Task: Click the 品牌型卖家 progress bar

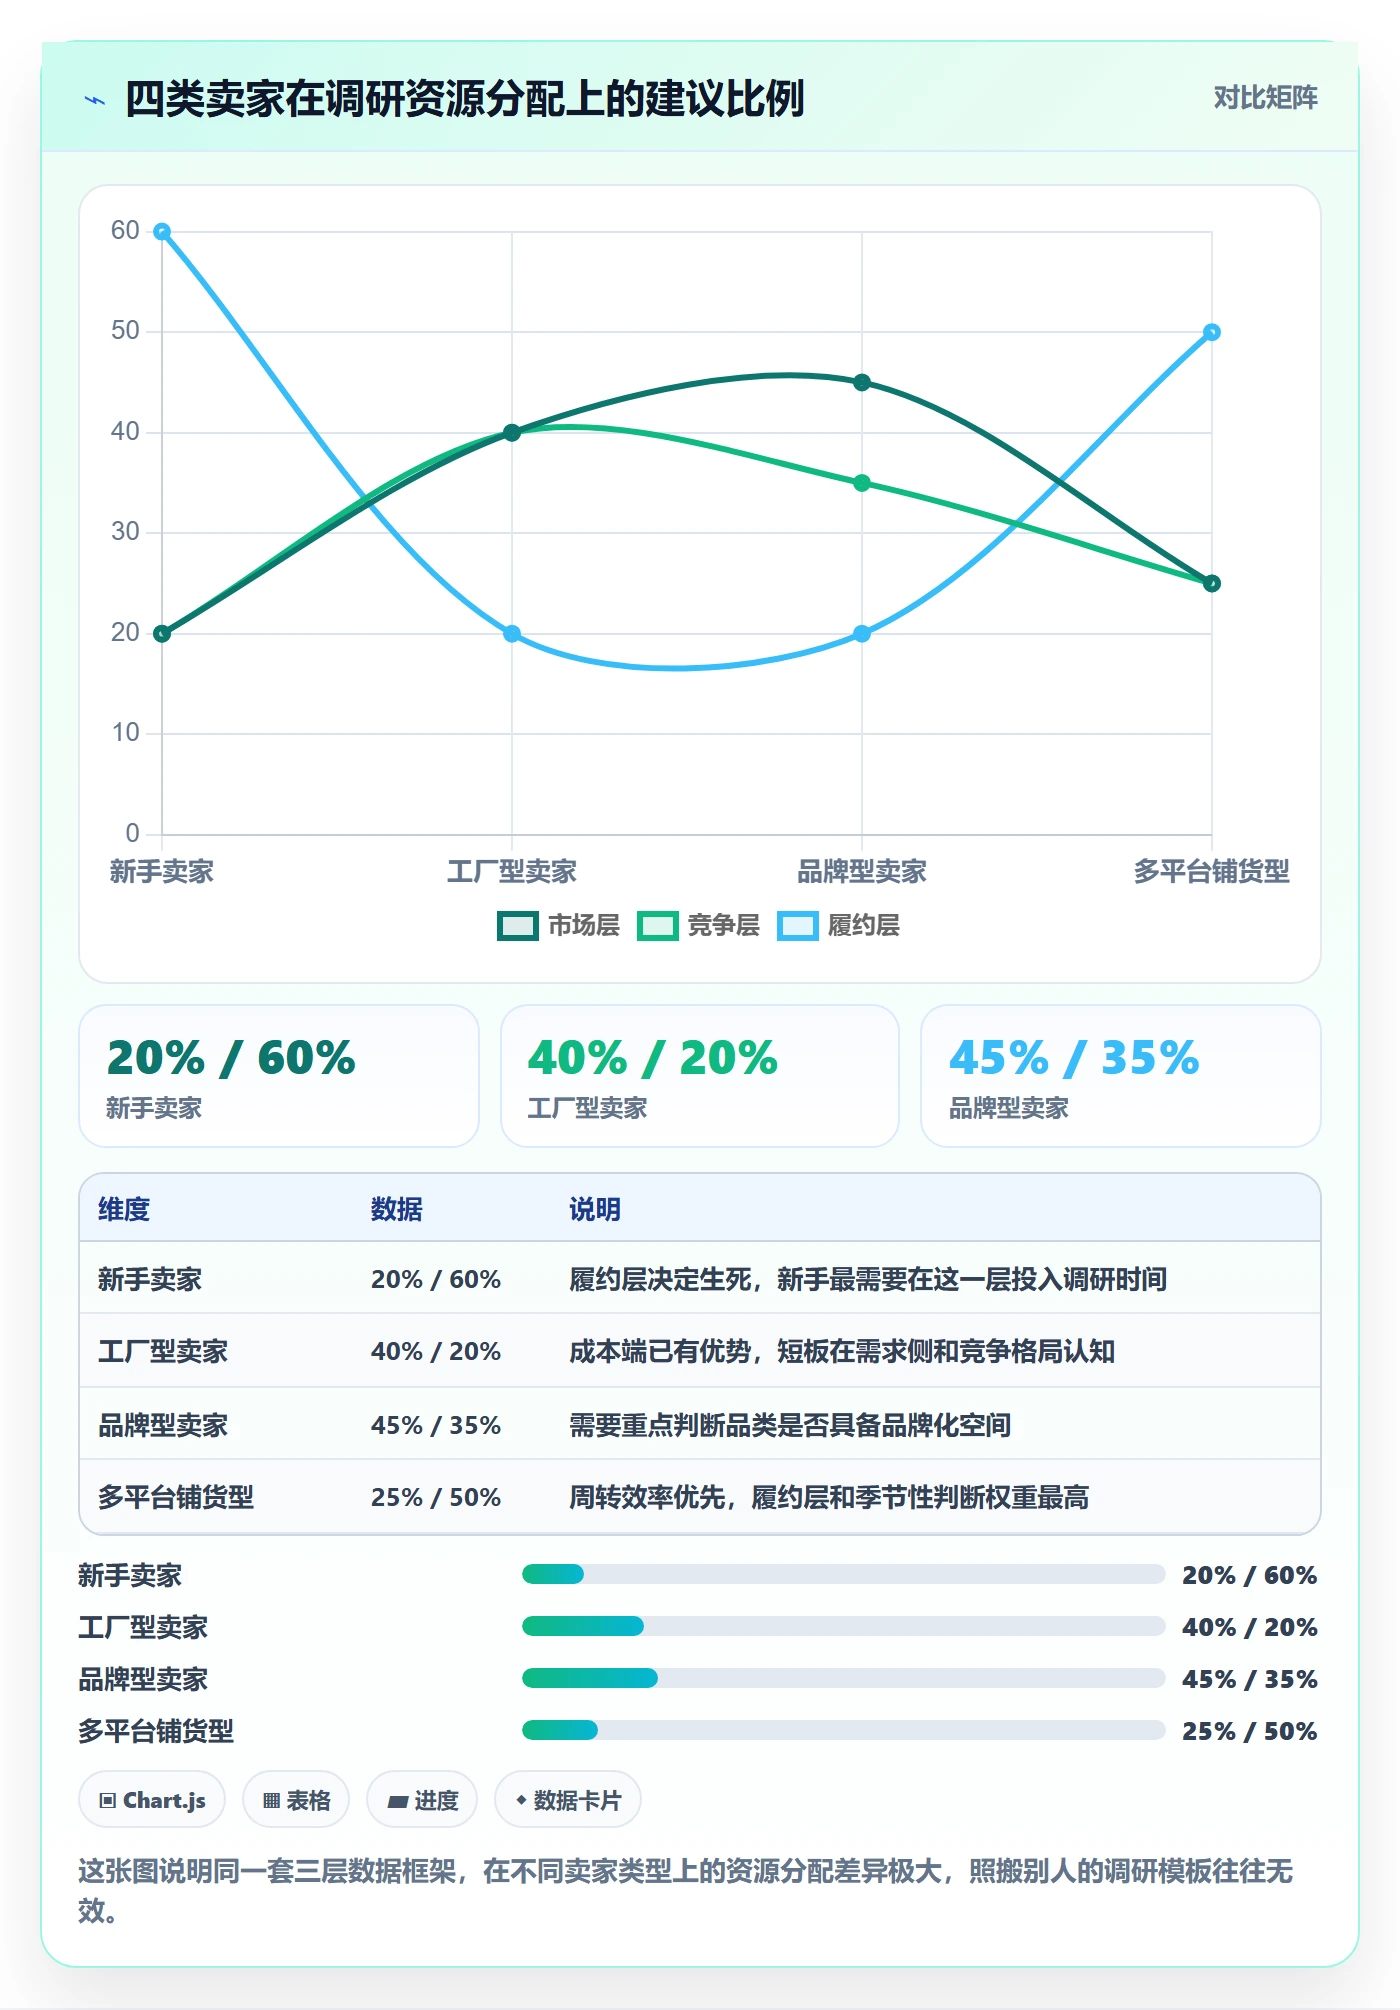Action: pos(843,1678)
